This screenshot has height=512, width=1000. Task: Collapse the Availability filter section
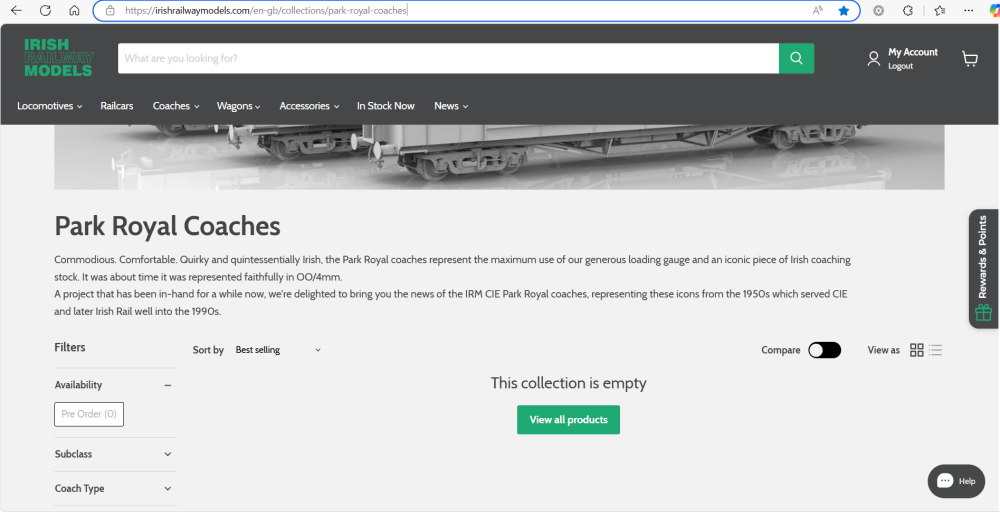[x=167, y=385]
